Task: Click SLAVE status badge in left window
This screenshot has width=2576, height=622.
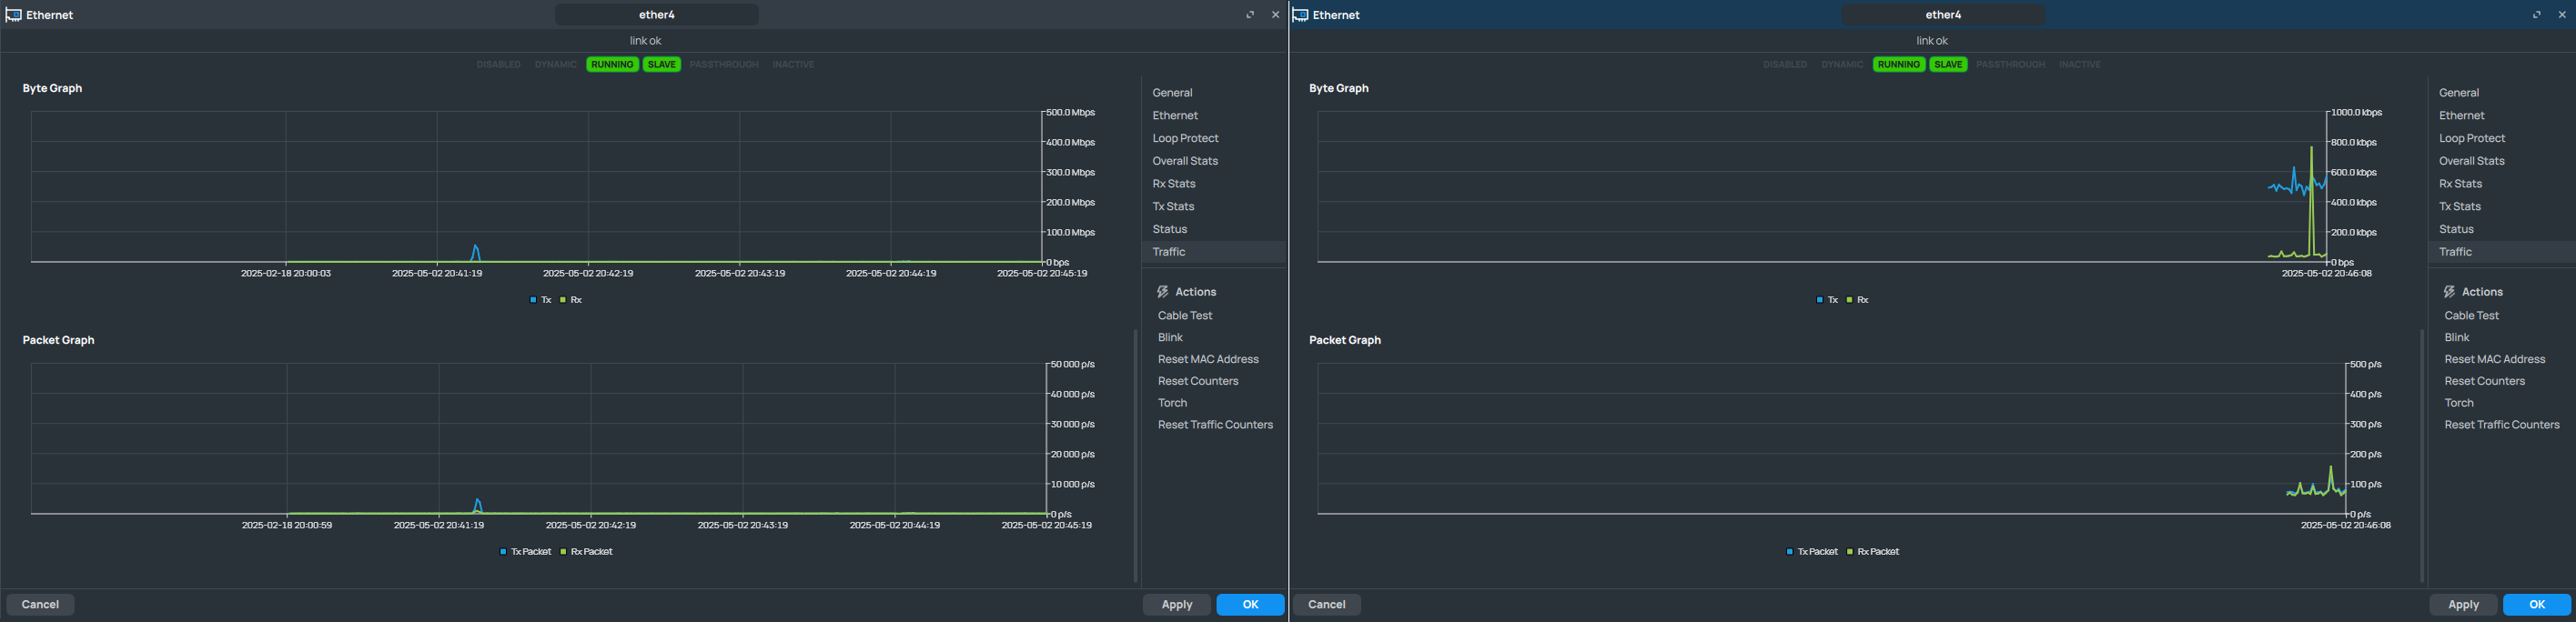Action: coord(662,65)
